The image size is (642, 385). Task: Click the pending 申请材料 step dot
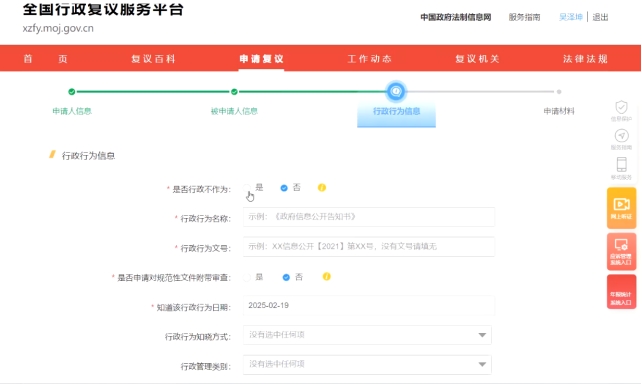pyautogui.click(x=559, y=92)
